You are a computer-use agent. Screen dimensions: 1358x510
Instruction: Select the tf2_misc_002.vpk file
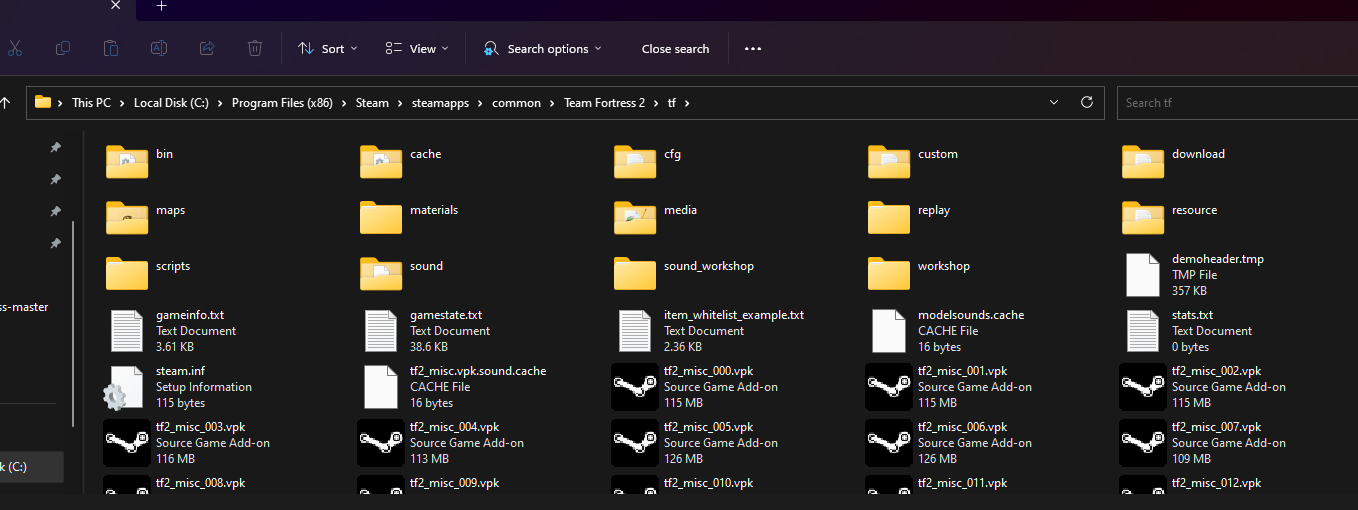point(1204,387)
